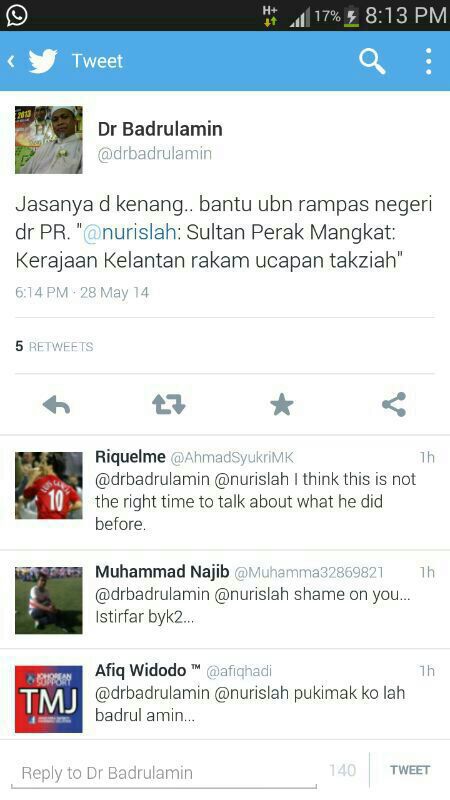The image size is (450, 800).
Task: Share the tweet via share icon
Action: [x=394, y=405]
